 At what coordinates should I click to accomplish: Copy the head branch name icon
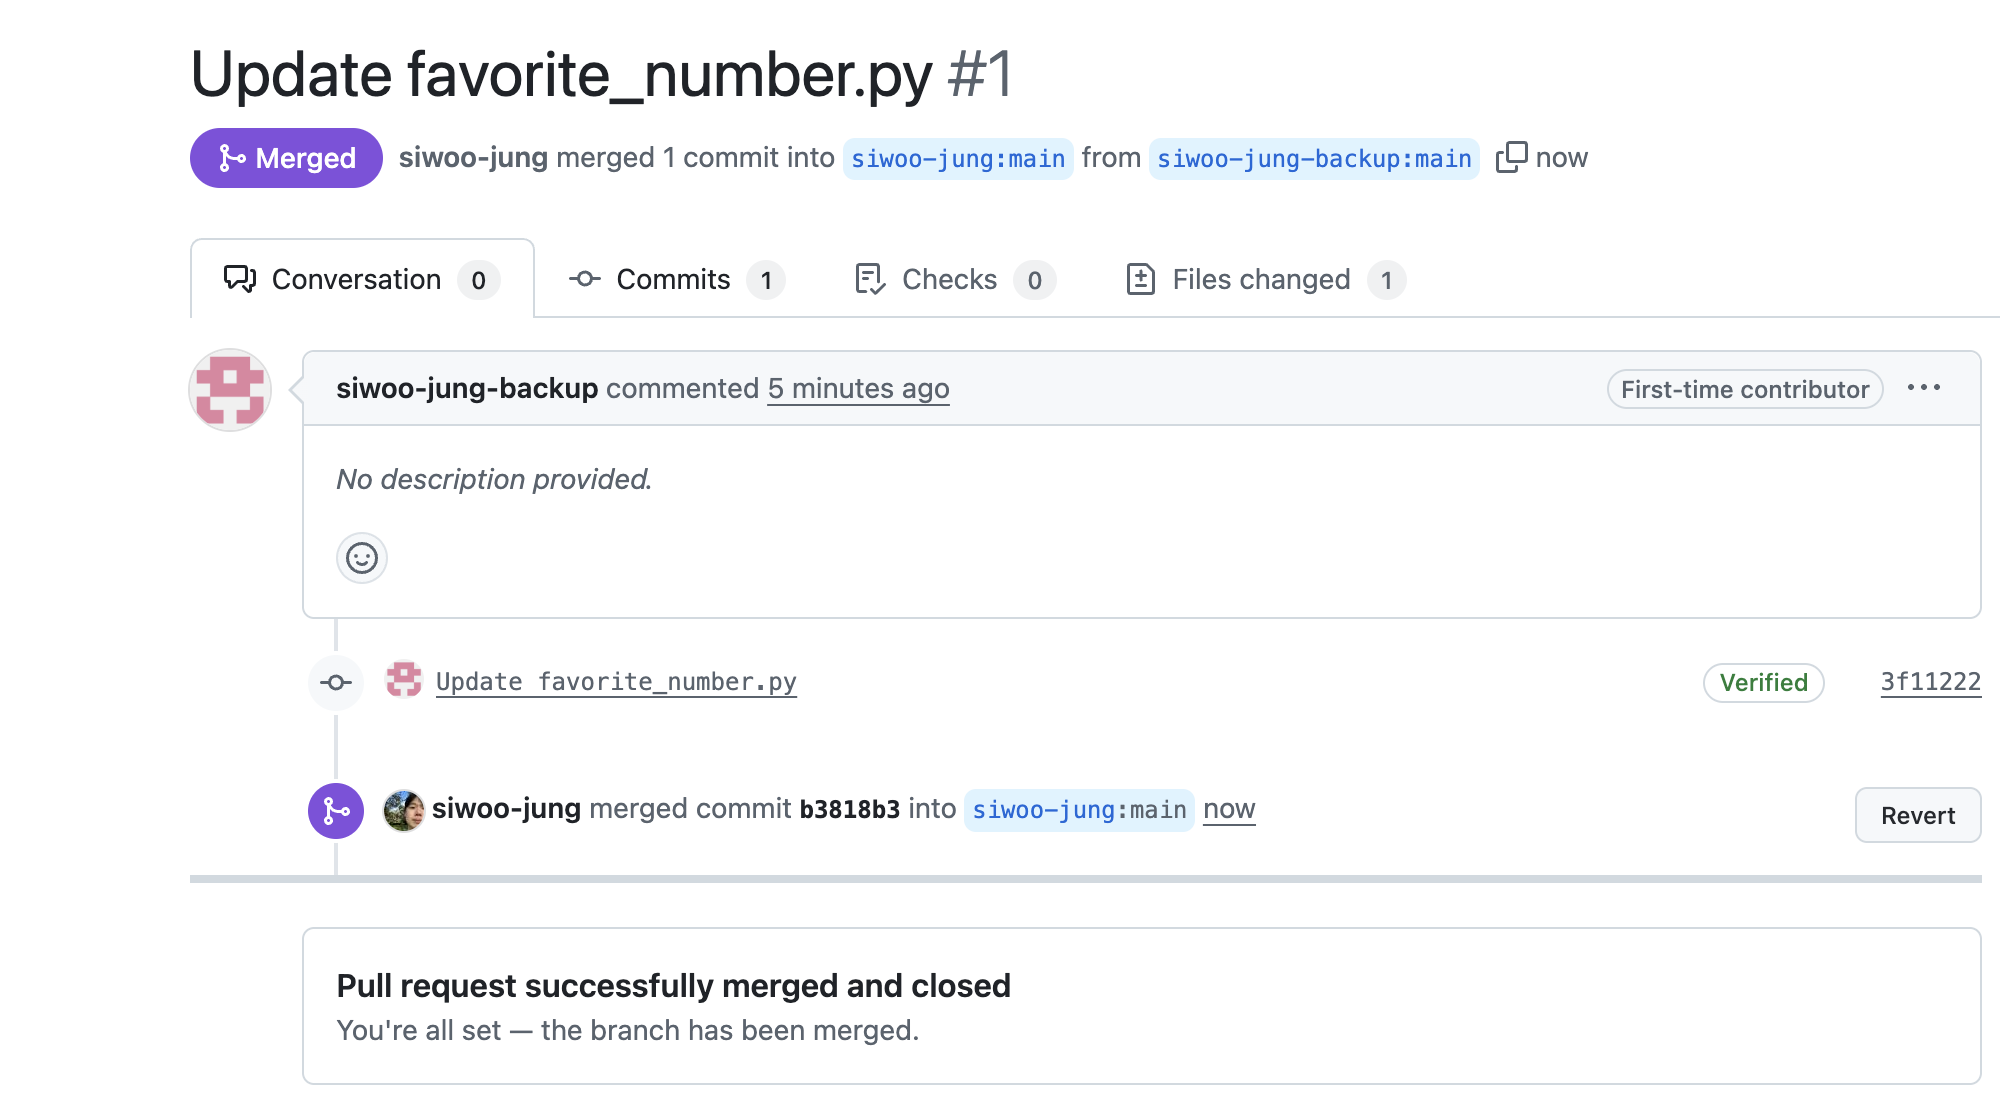1511,157
